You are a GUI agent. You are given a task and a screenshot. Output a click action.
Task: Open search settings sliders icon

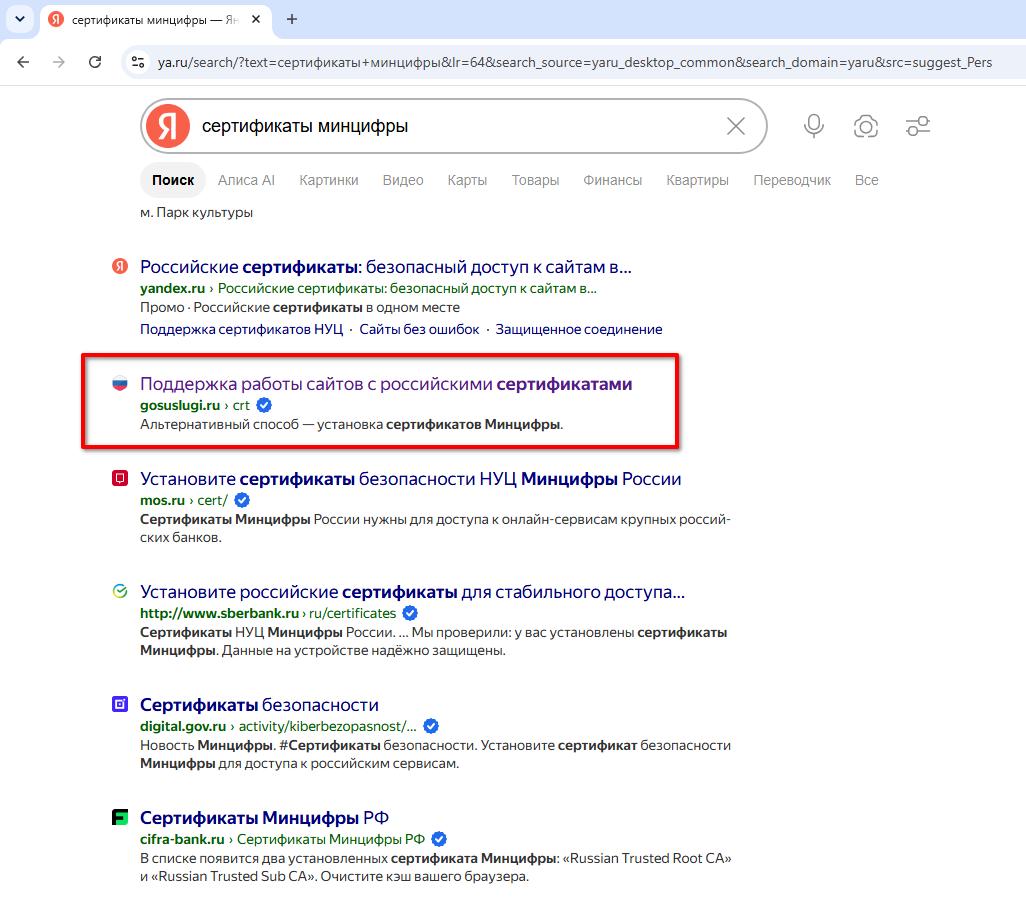(918, 126)
